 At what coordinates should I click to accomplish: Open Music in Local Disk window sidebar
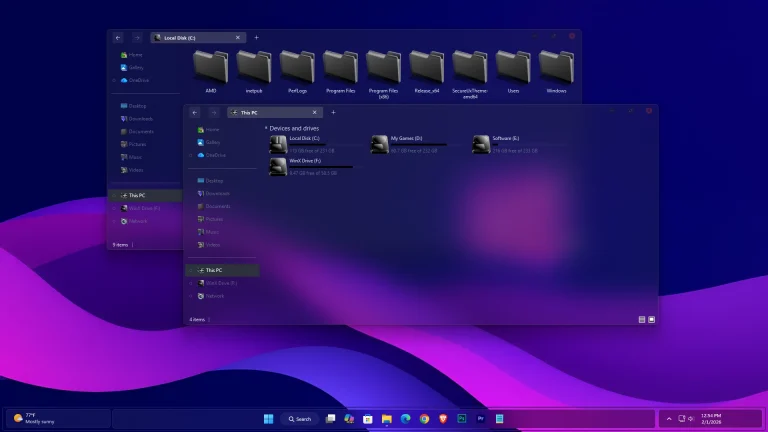(131, 157)
